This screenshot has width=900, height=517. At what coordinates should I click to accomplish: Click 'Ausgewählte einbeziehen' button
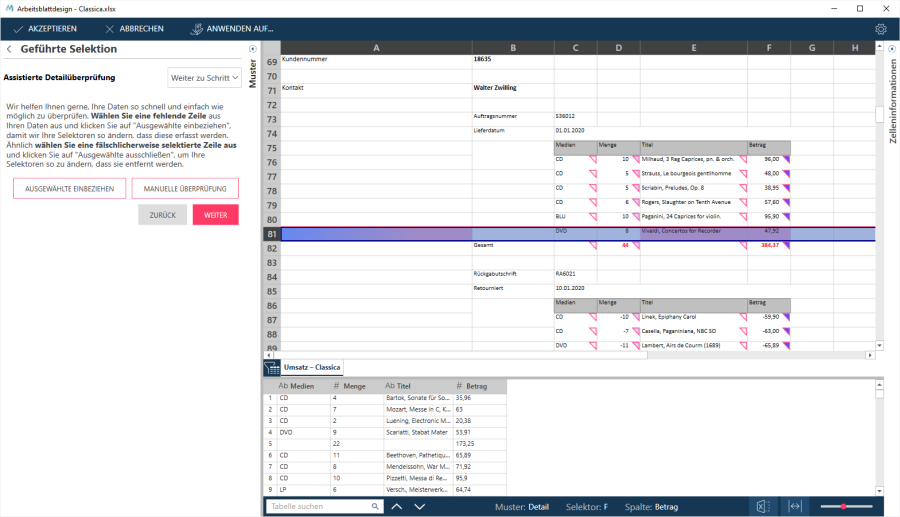[69, 189]
